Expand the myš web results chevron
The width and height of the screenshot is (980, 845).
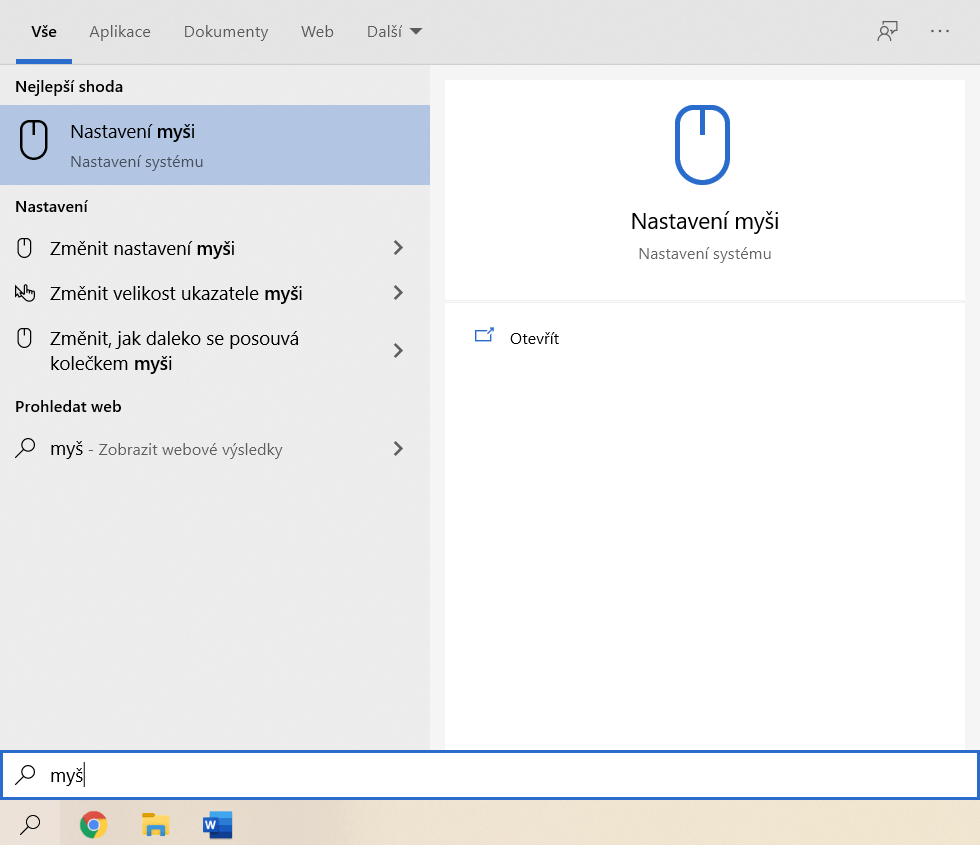398,448
